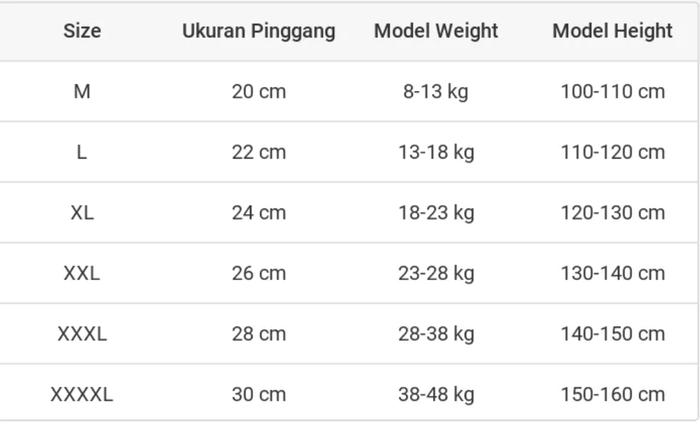Select the 28-38 kg weight cell

(436, 334)
